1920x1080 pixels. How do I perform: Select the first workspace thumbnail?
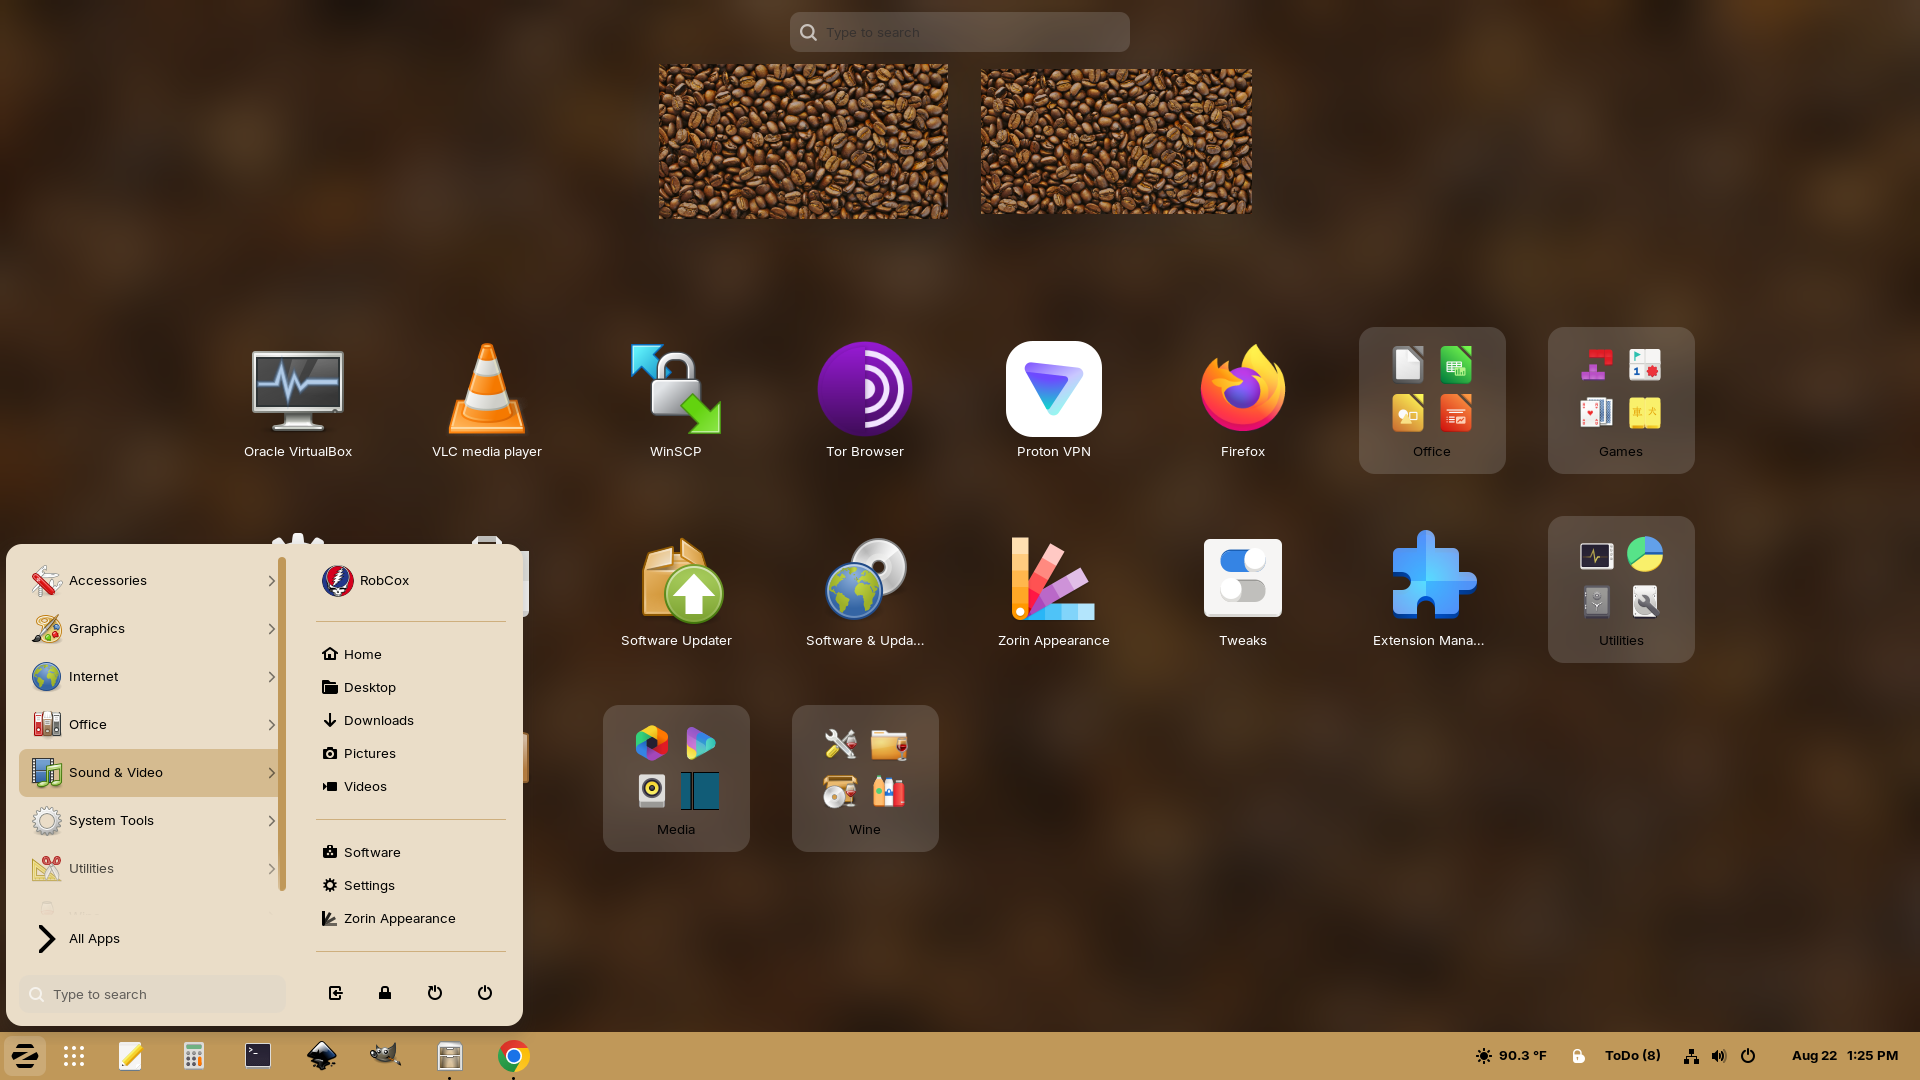coord(803,141)
